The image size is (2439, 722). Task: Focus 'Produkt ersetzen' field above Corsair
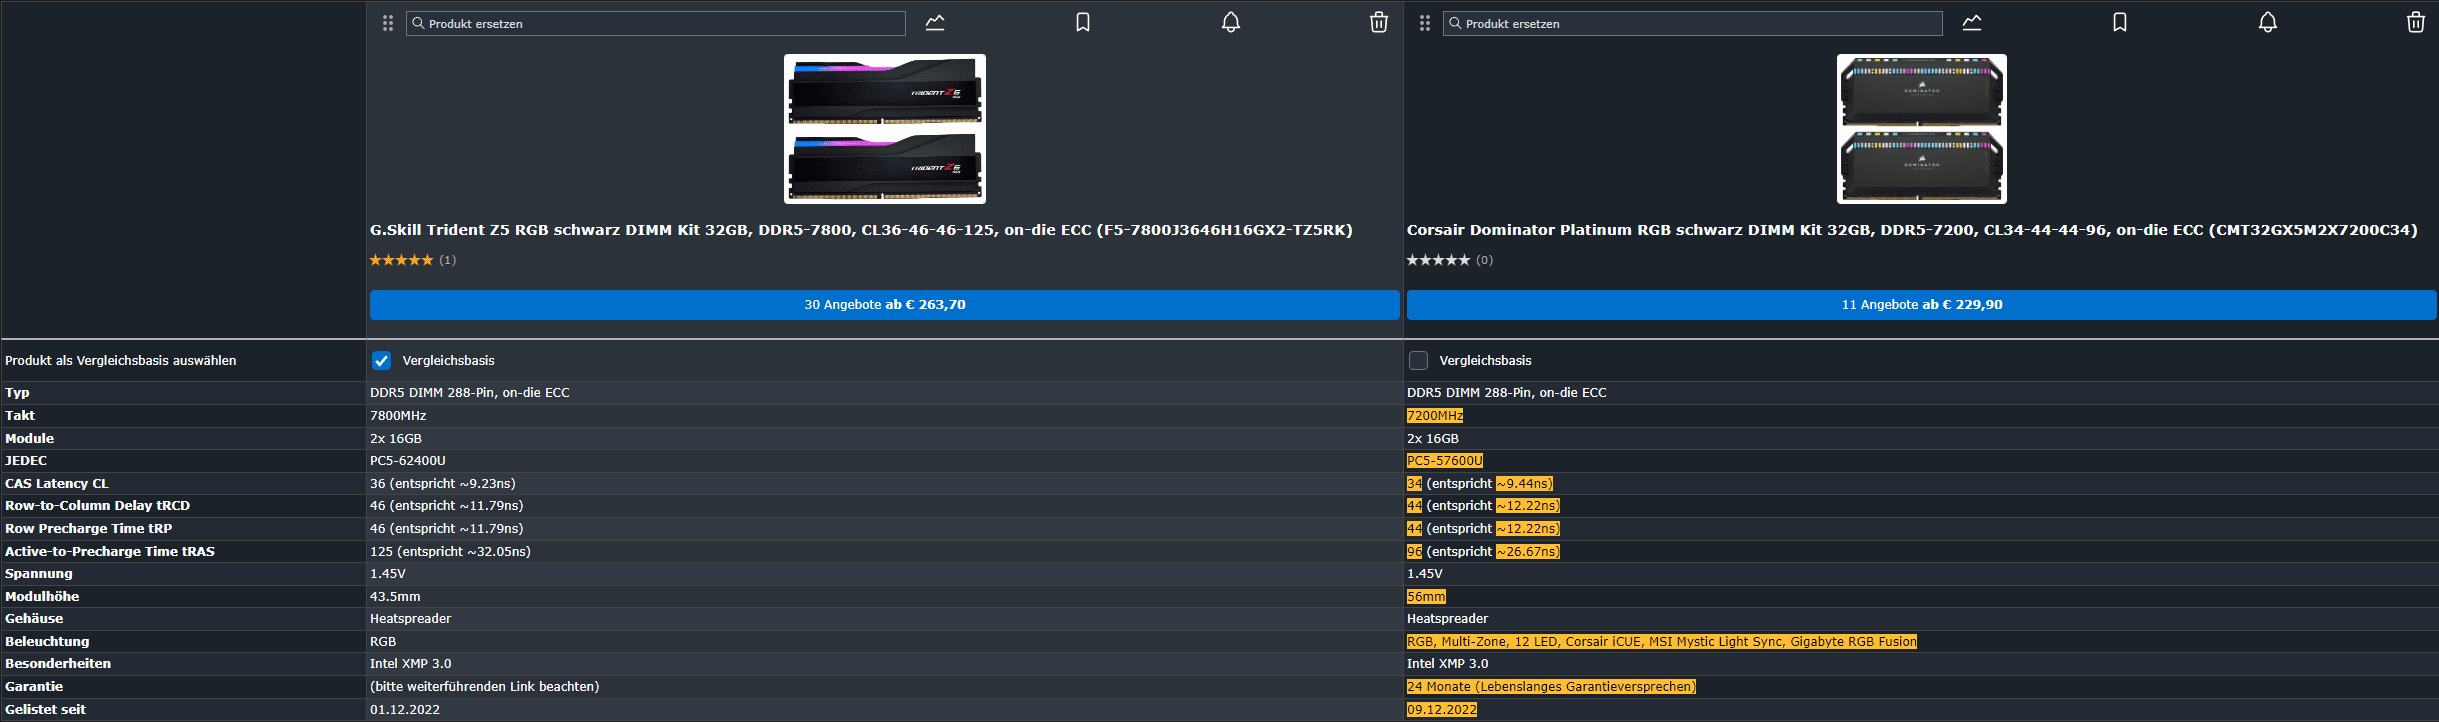[1693, 23]
